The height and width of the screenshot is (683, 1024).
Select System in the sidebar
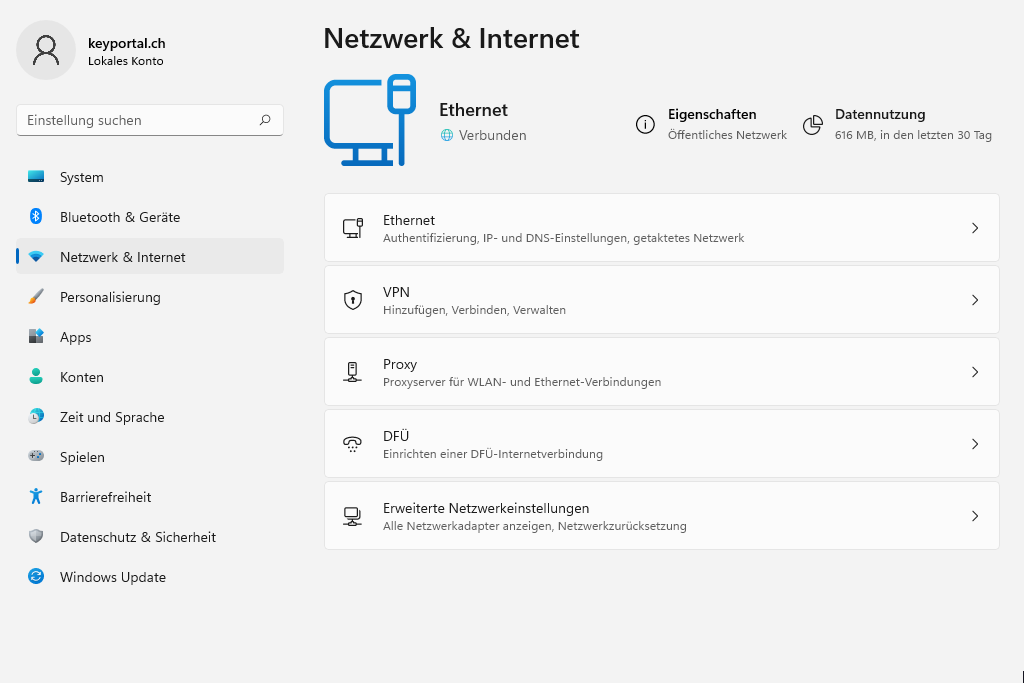82,177
